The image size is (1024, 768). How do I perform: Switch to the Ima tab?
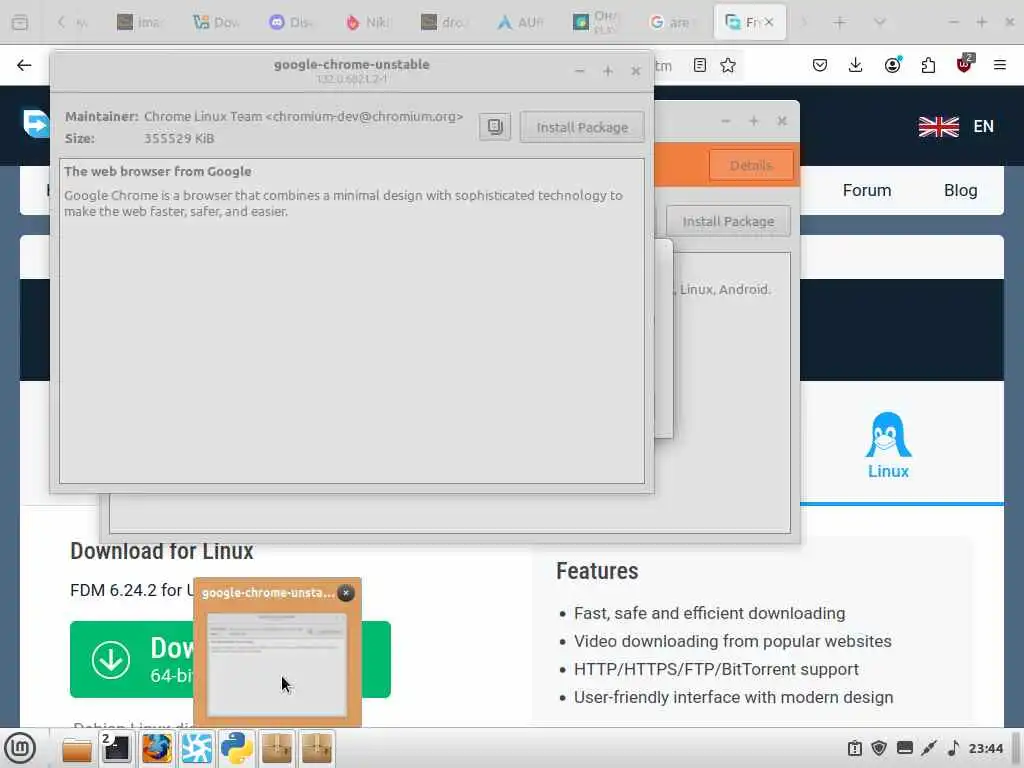tap(138, 22)
